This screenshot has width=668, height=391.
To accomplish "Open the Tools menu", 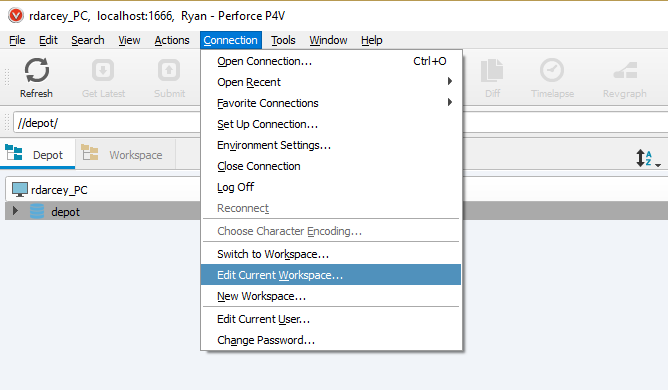I will [x=283, y=40].
